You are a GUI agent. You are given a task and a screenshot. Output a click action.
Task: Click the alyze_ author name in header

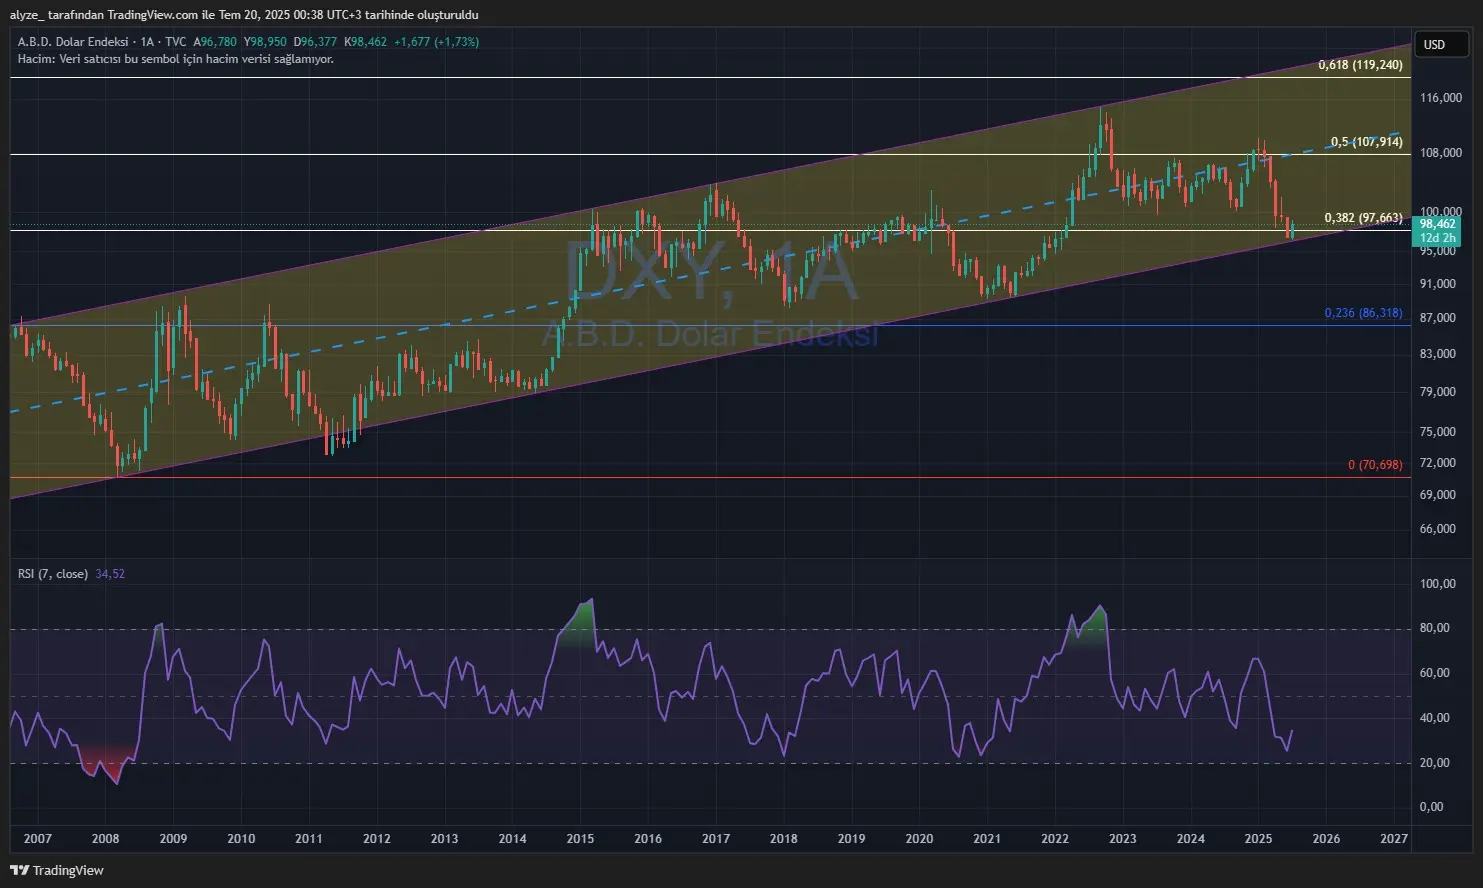28,15
